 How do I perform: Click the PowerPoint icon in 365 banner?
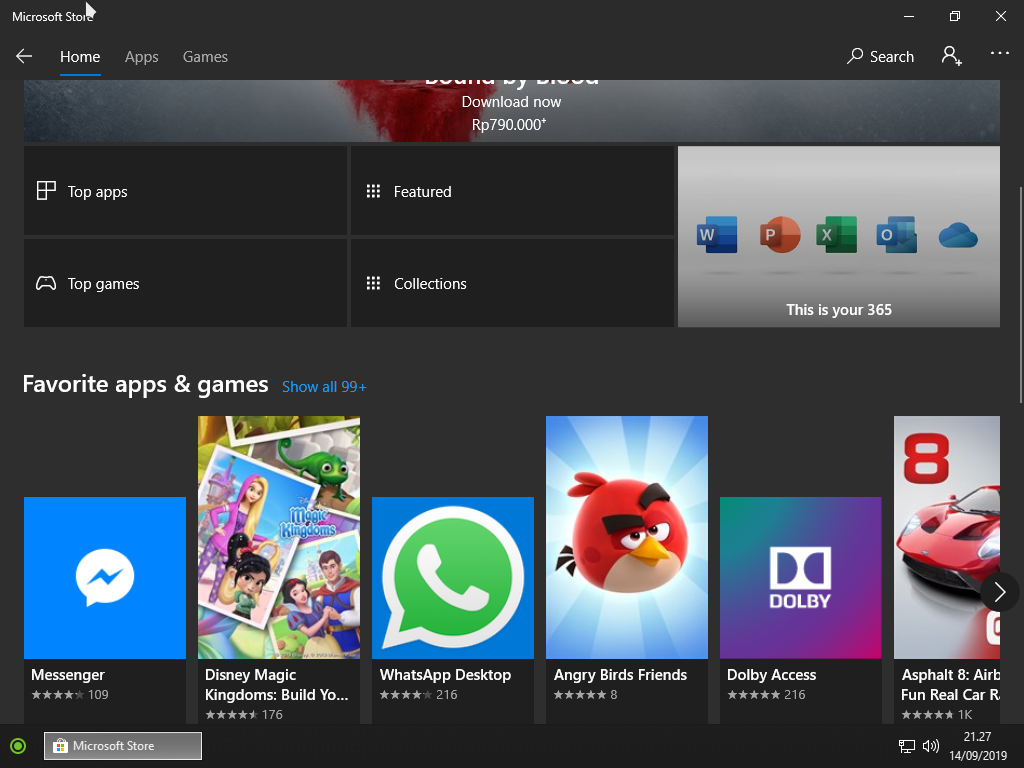pos(780,234)
